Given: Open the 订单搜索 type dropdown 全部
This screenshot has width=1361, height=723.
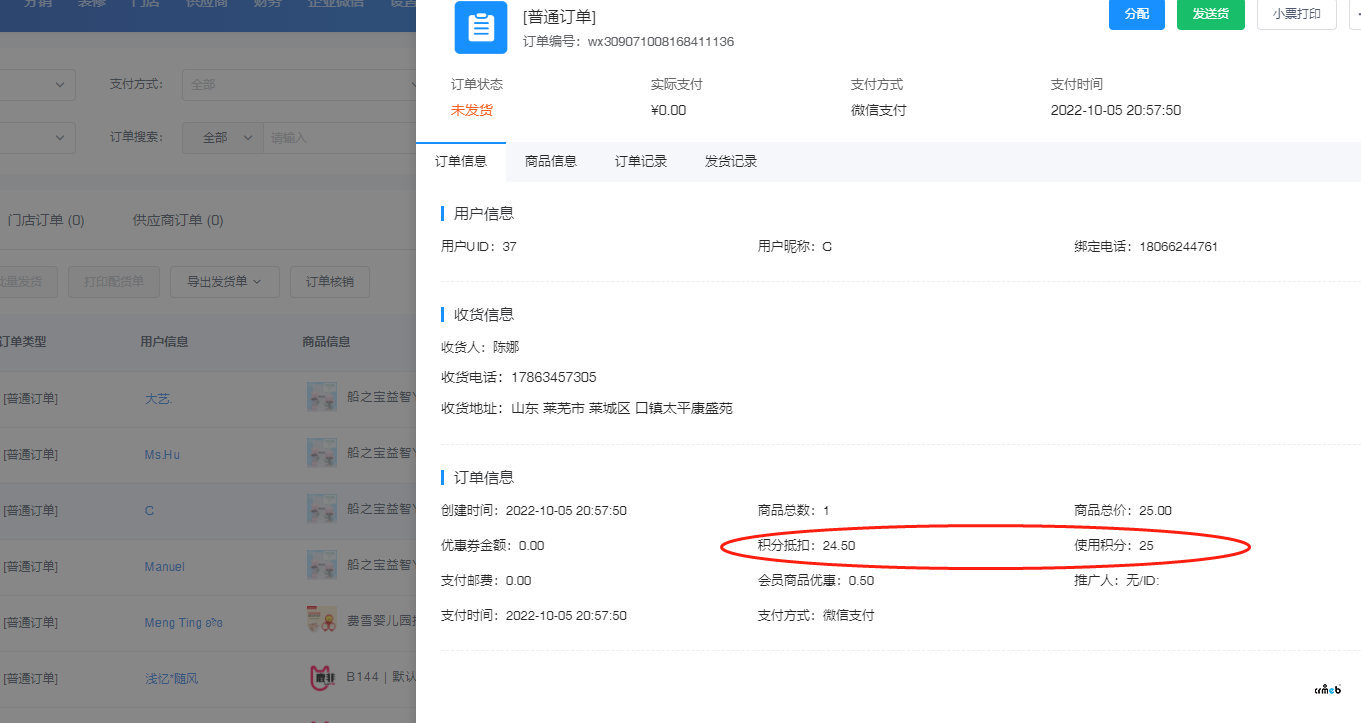Looking at the screenshot, I should 222,138.
